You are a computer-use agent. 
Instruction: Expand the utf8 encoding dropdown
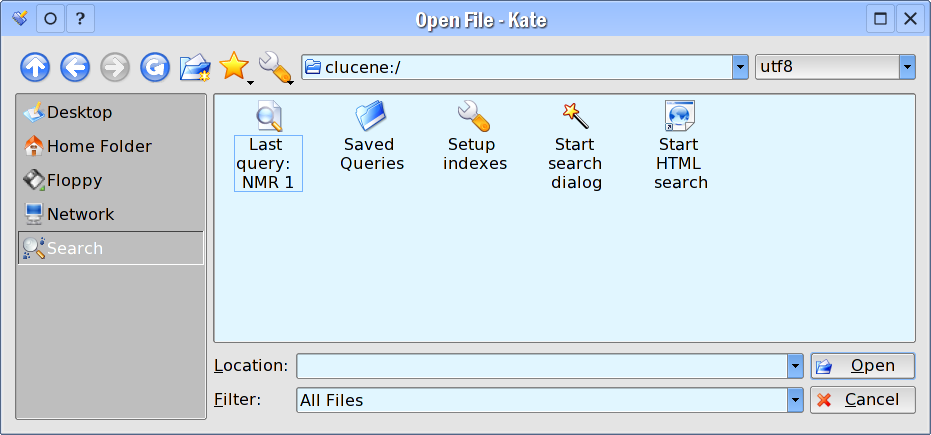point(907,67)
